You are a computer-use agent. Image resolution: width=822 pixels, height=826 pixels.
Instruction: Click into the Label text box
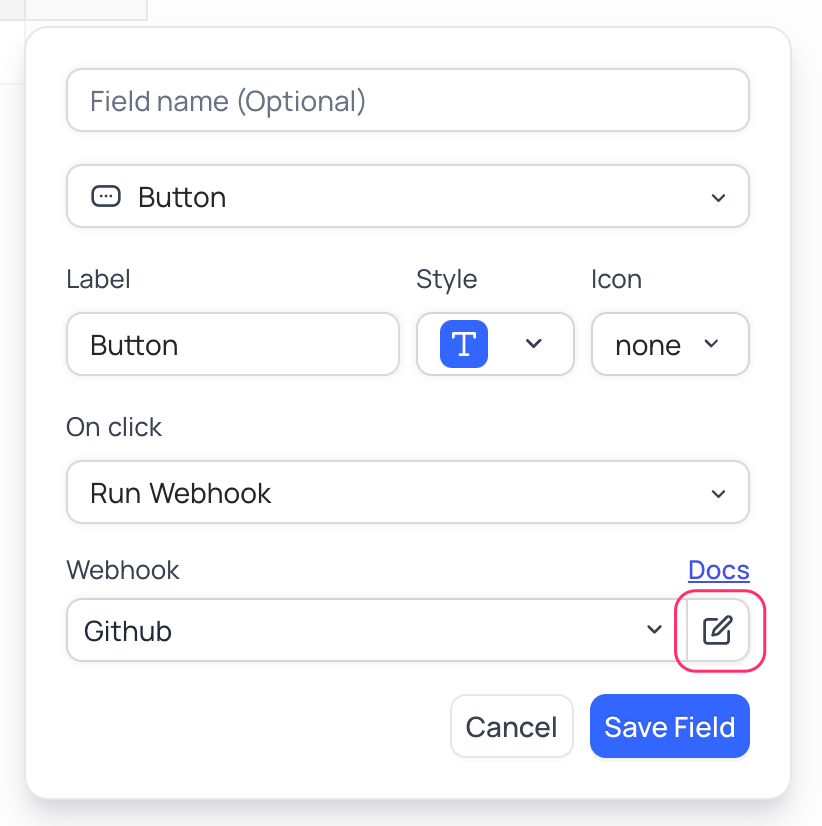coord(232,345)
